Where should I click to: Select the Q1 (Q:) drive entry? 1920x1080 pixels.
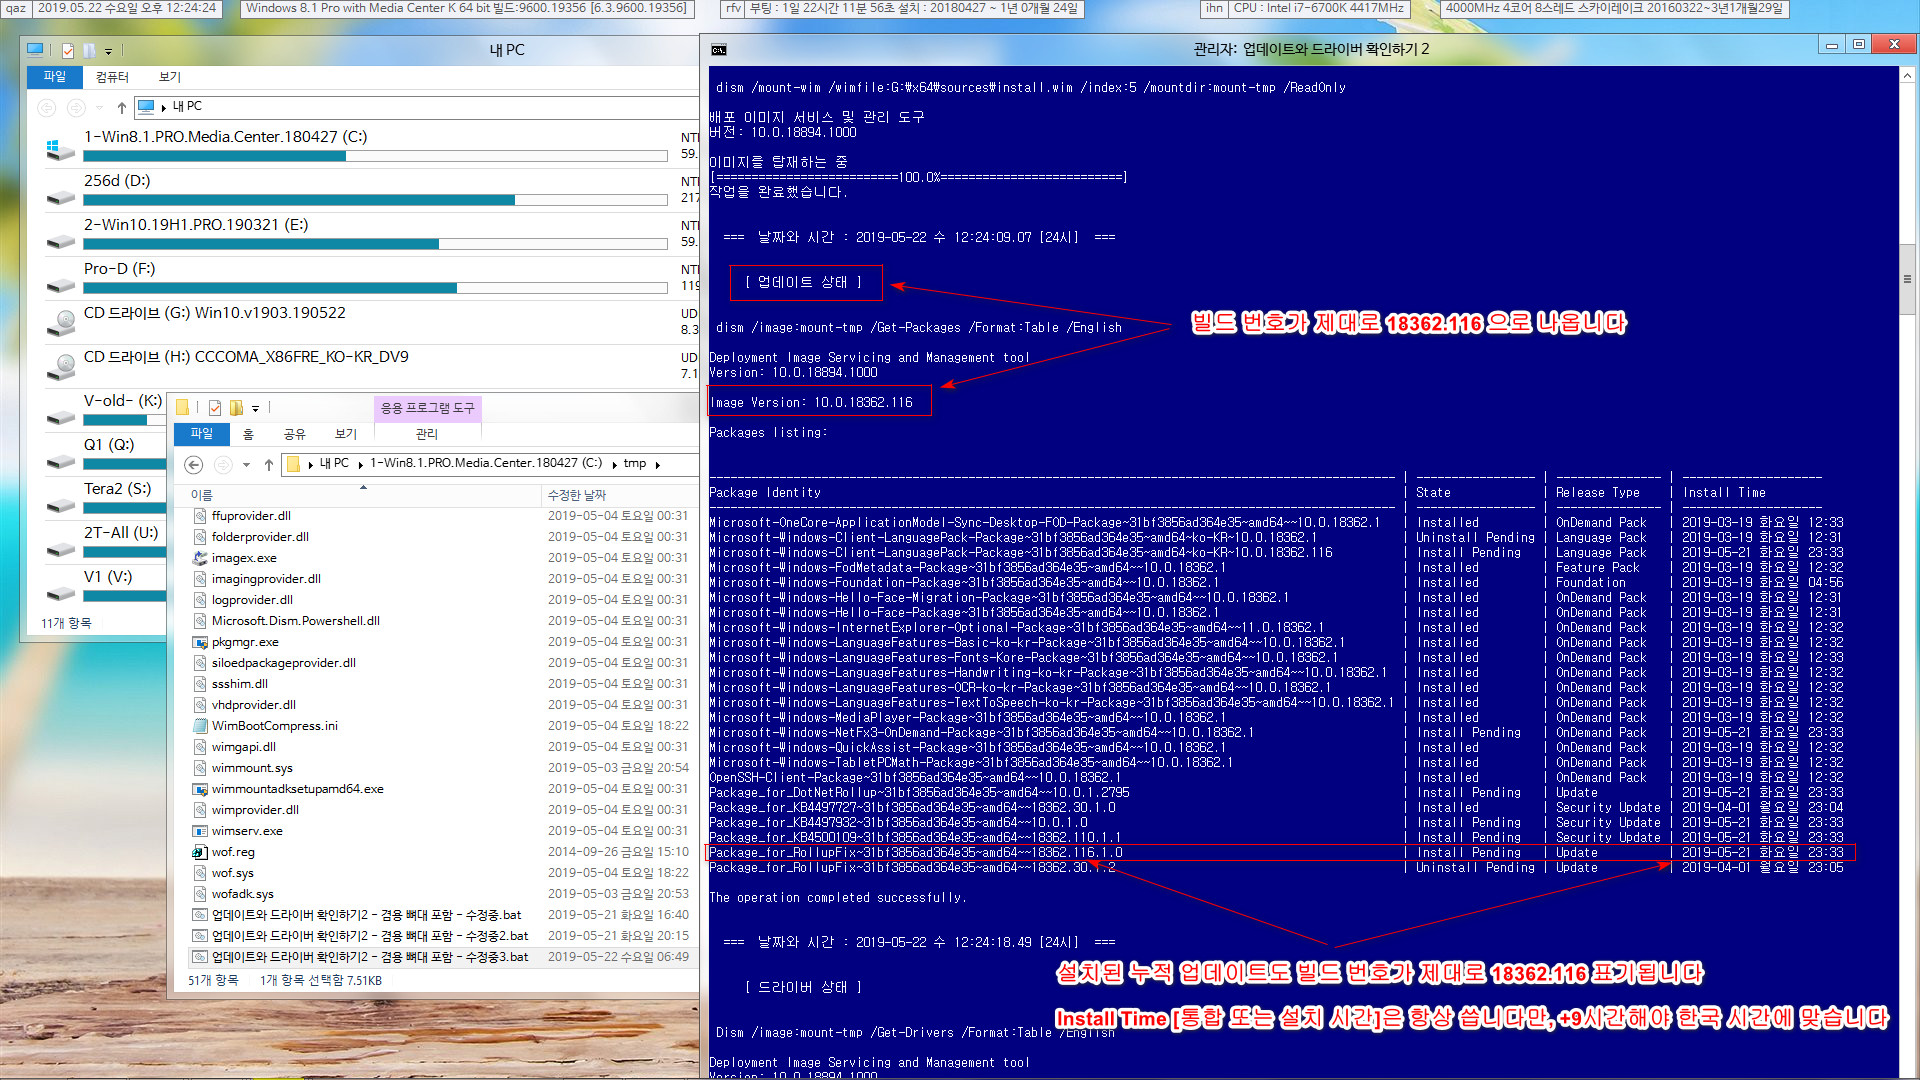click(x=105, y=454)
